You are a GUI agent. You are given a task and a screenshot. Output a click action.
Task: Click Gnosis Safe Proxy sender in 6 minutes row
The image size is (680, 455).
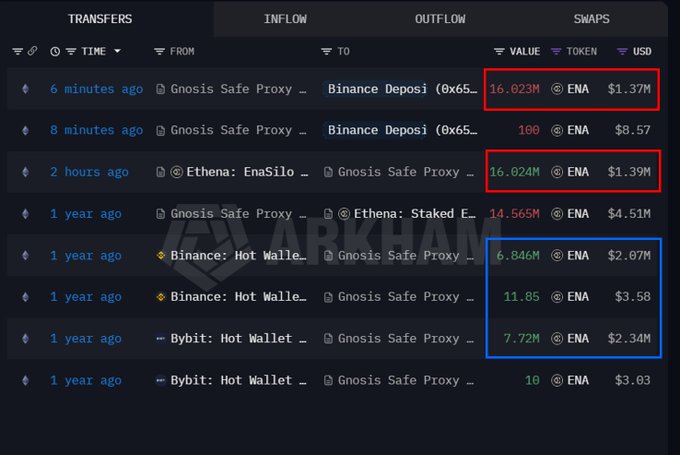[238, 89]
